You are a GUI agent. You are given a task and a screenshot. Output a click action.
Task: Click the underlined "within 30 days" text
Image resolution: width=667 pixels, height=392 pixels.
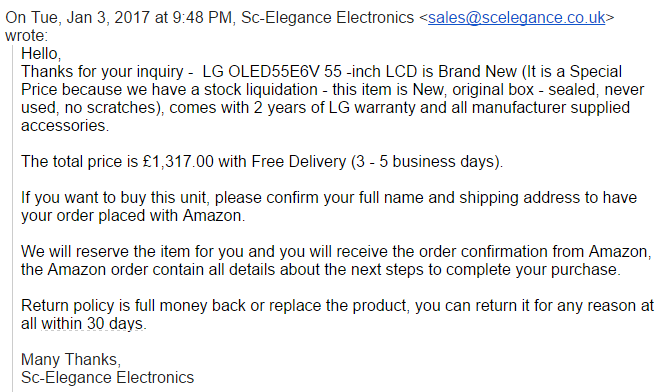pos(92,324)
